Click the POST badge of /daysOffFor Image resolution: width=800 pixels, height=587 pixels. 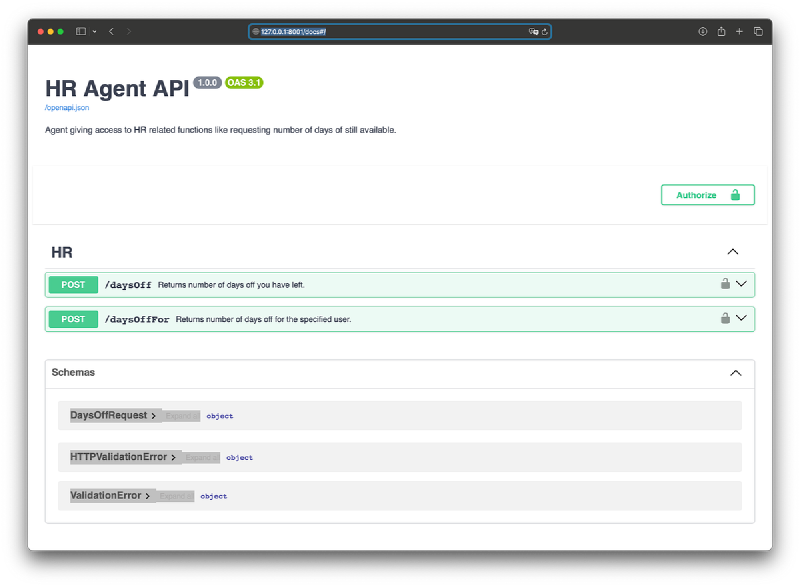click(x=73, y=319)
